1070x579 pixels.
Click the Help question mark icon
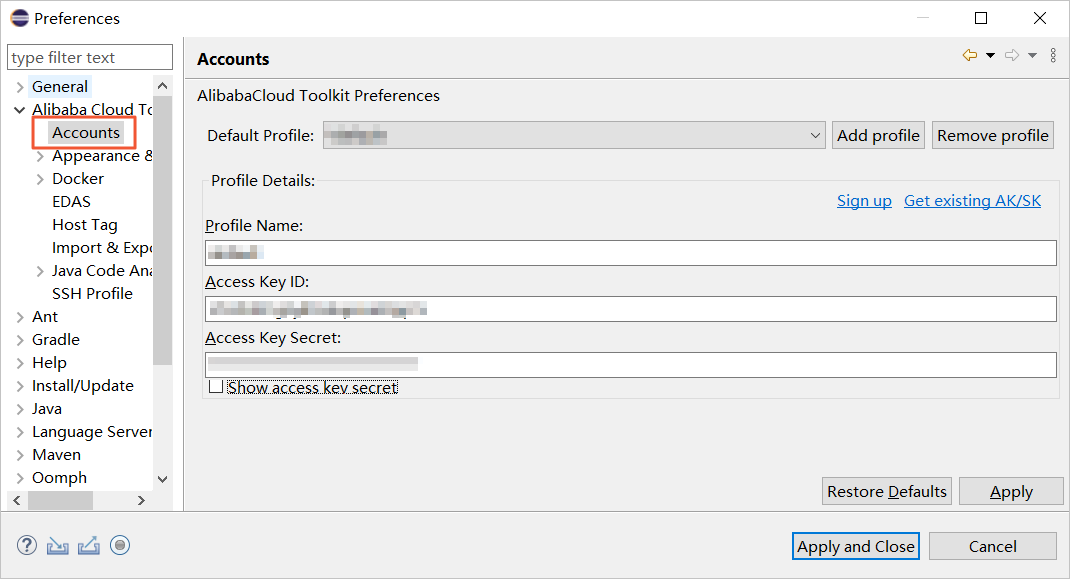(x=27, y=545)
